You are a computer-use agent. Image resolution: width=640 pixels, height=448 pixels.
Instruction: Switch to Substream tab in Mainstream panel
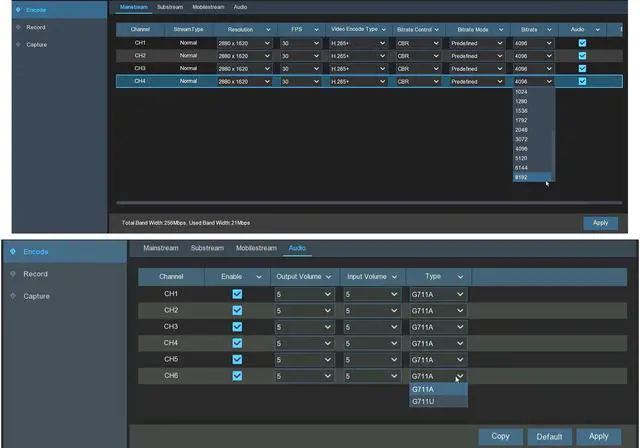pyautogui.click(x=170, y=7)
